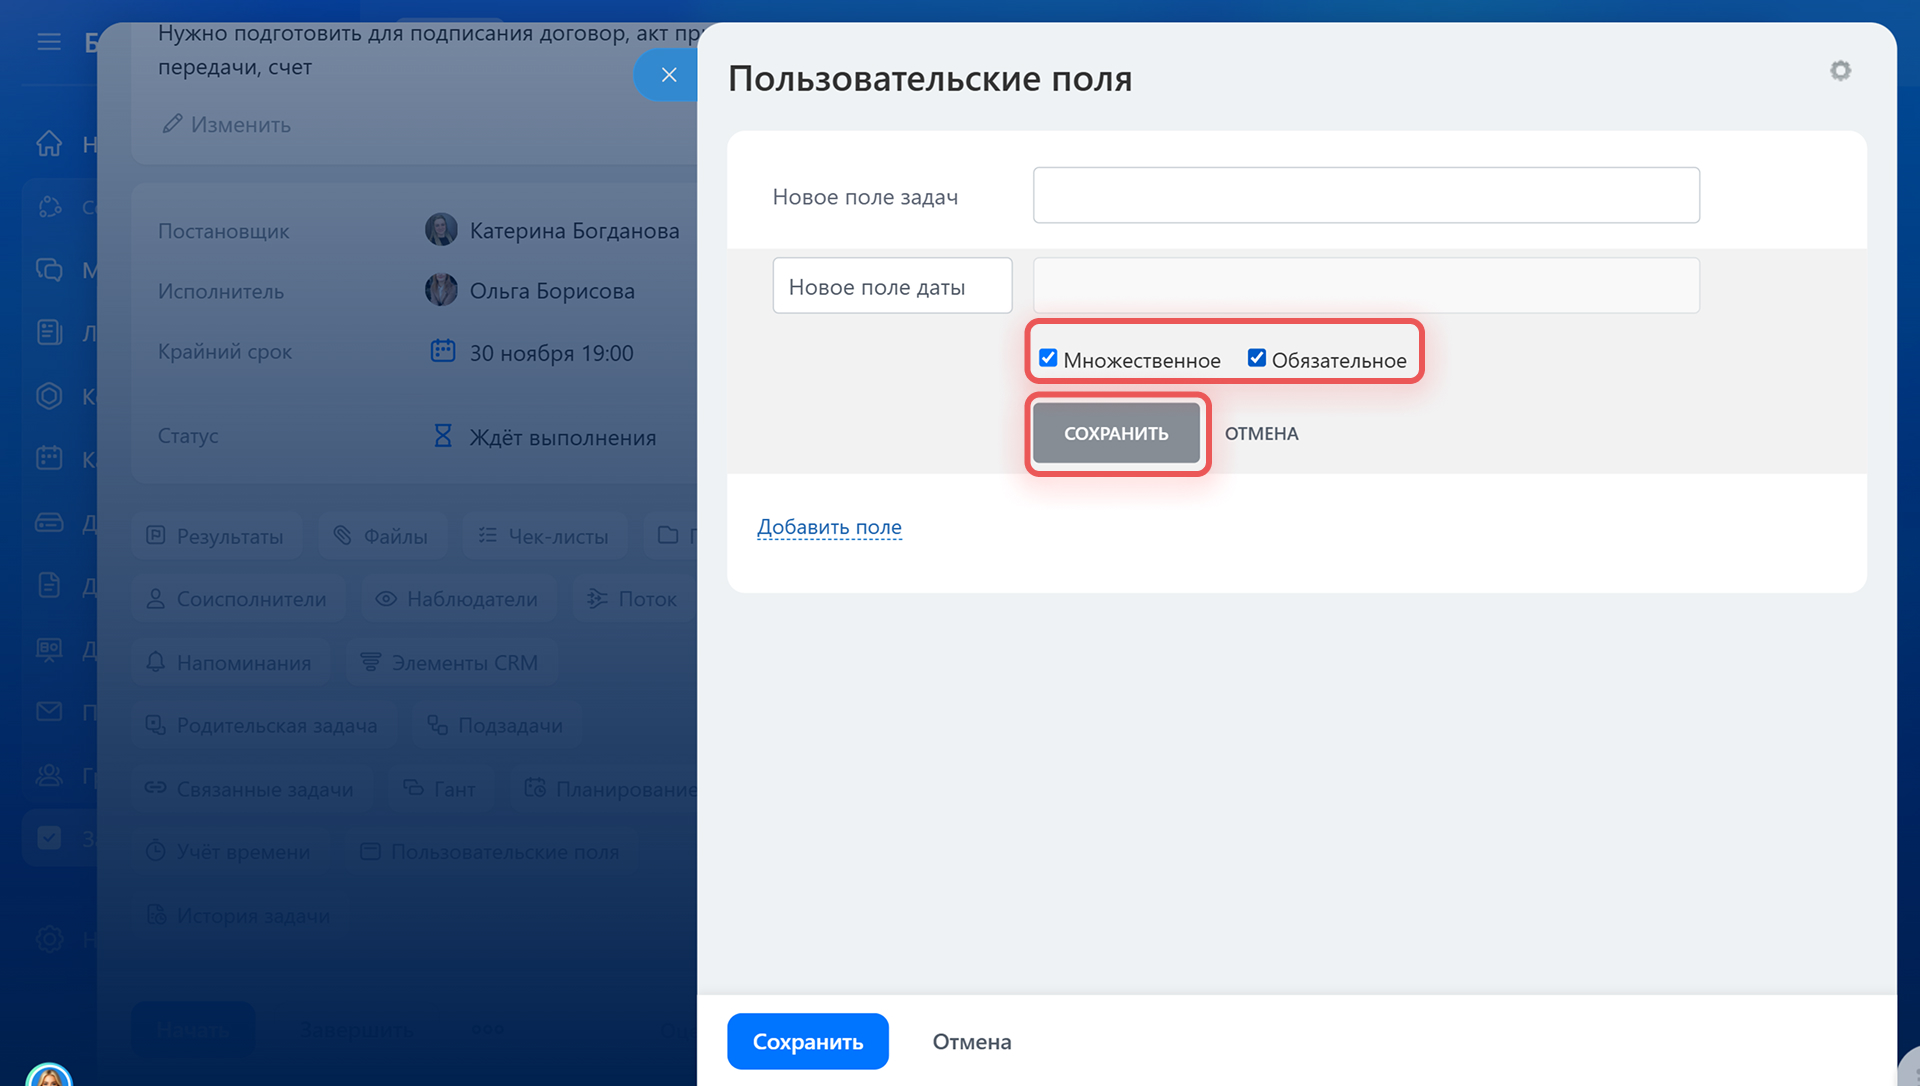Image resolution: width=1920 pixels, height=1086 pixels.
Task: Uncheck the Множественное checkbox
Action: pos(1048,358)
